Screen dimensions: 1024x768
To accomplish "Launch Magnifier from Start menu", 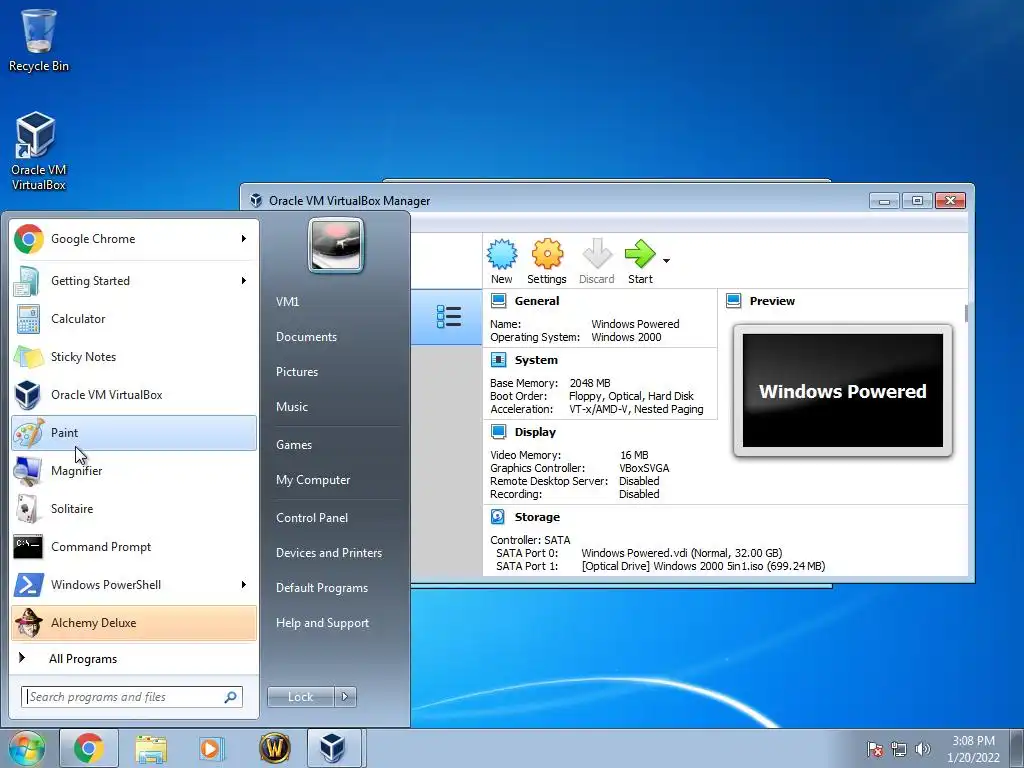I will coord(134,471).
